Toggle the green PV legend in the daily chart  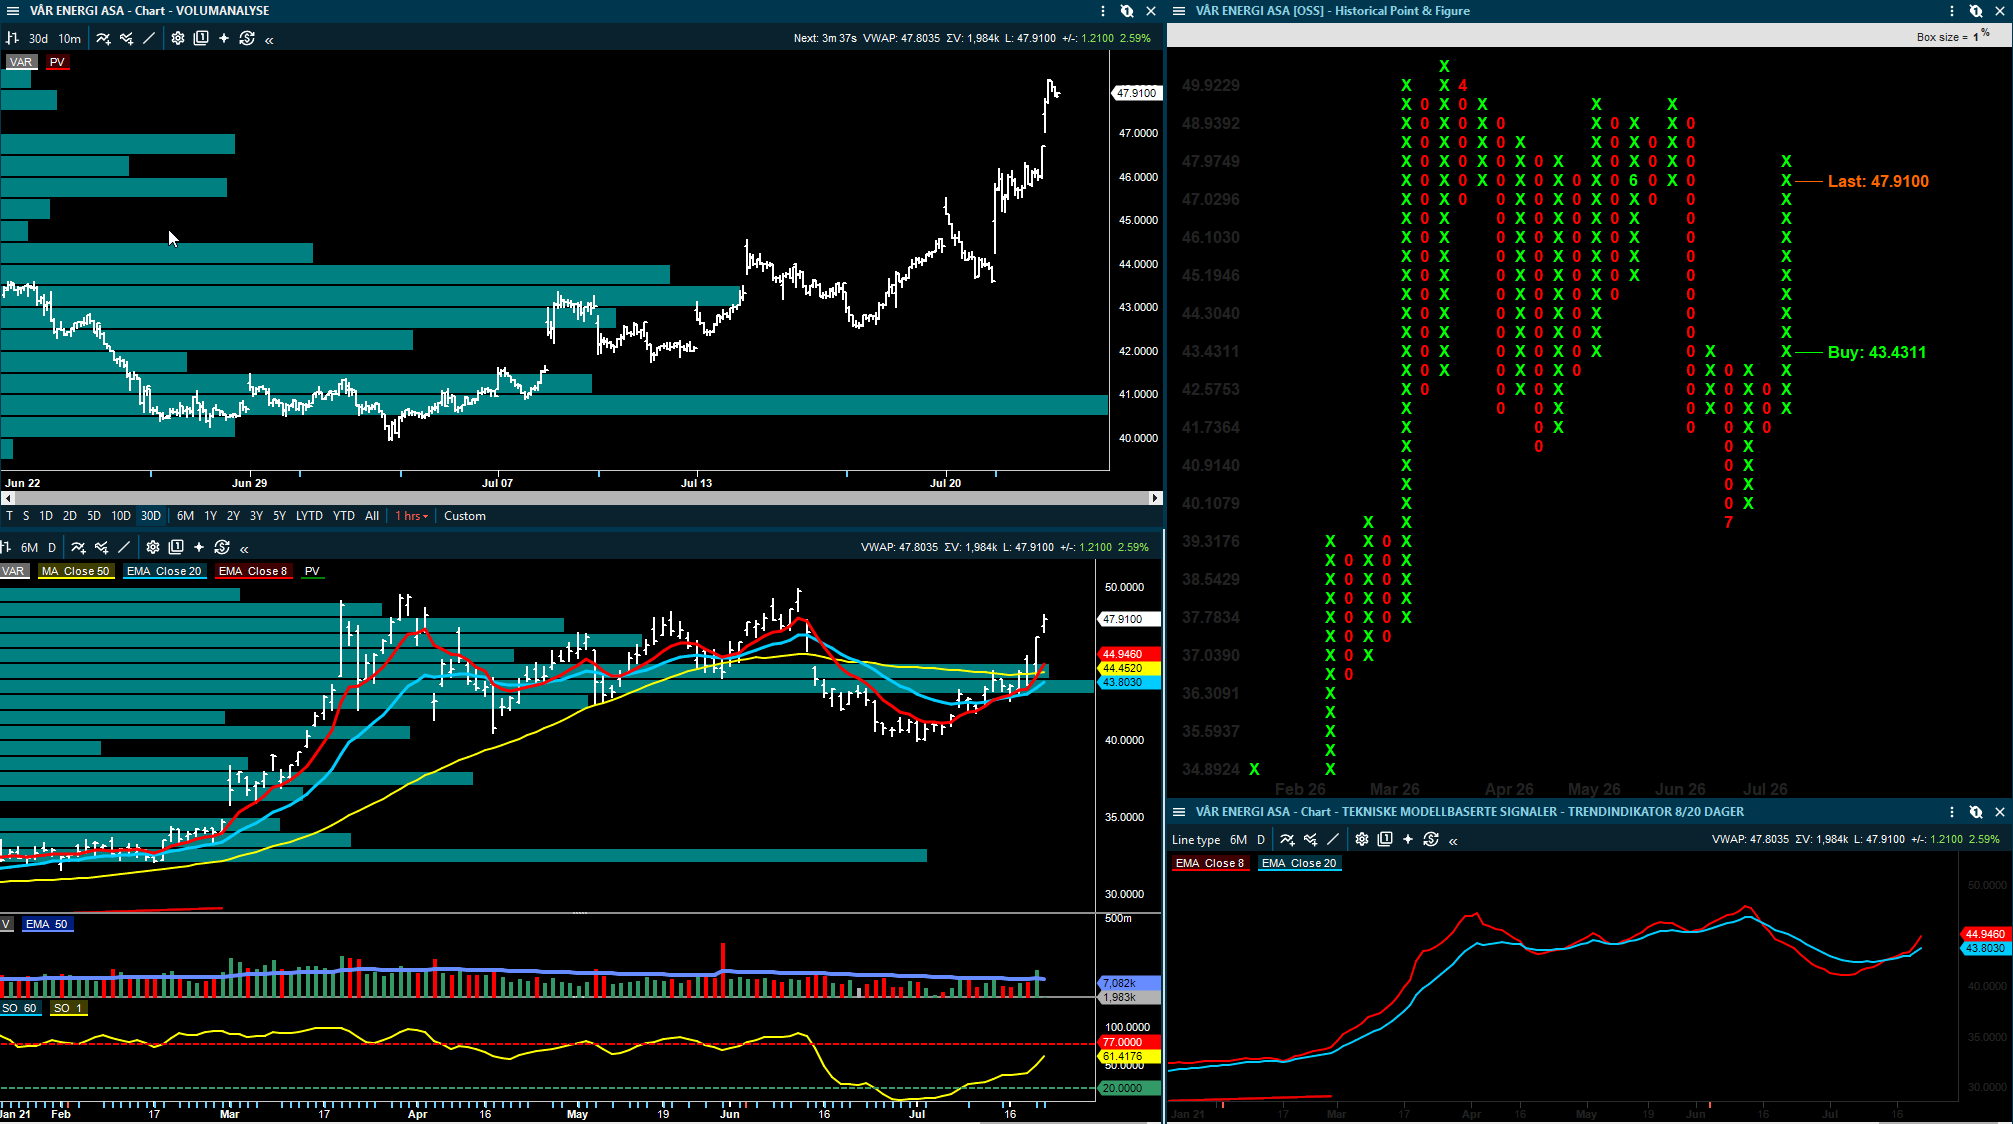click(x=312, y=571)
